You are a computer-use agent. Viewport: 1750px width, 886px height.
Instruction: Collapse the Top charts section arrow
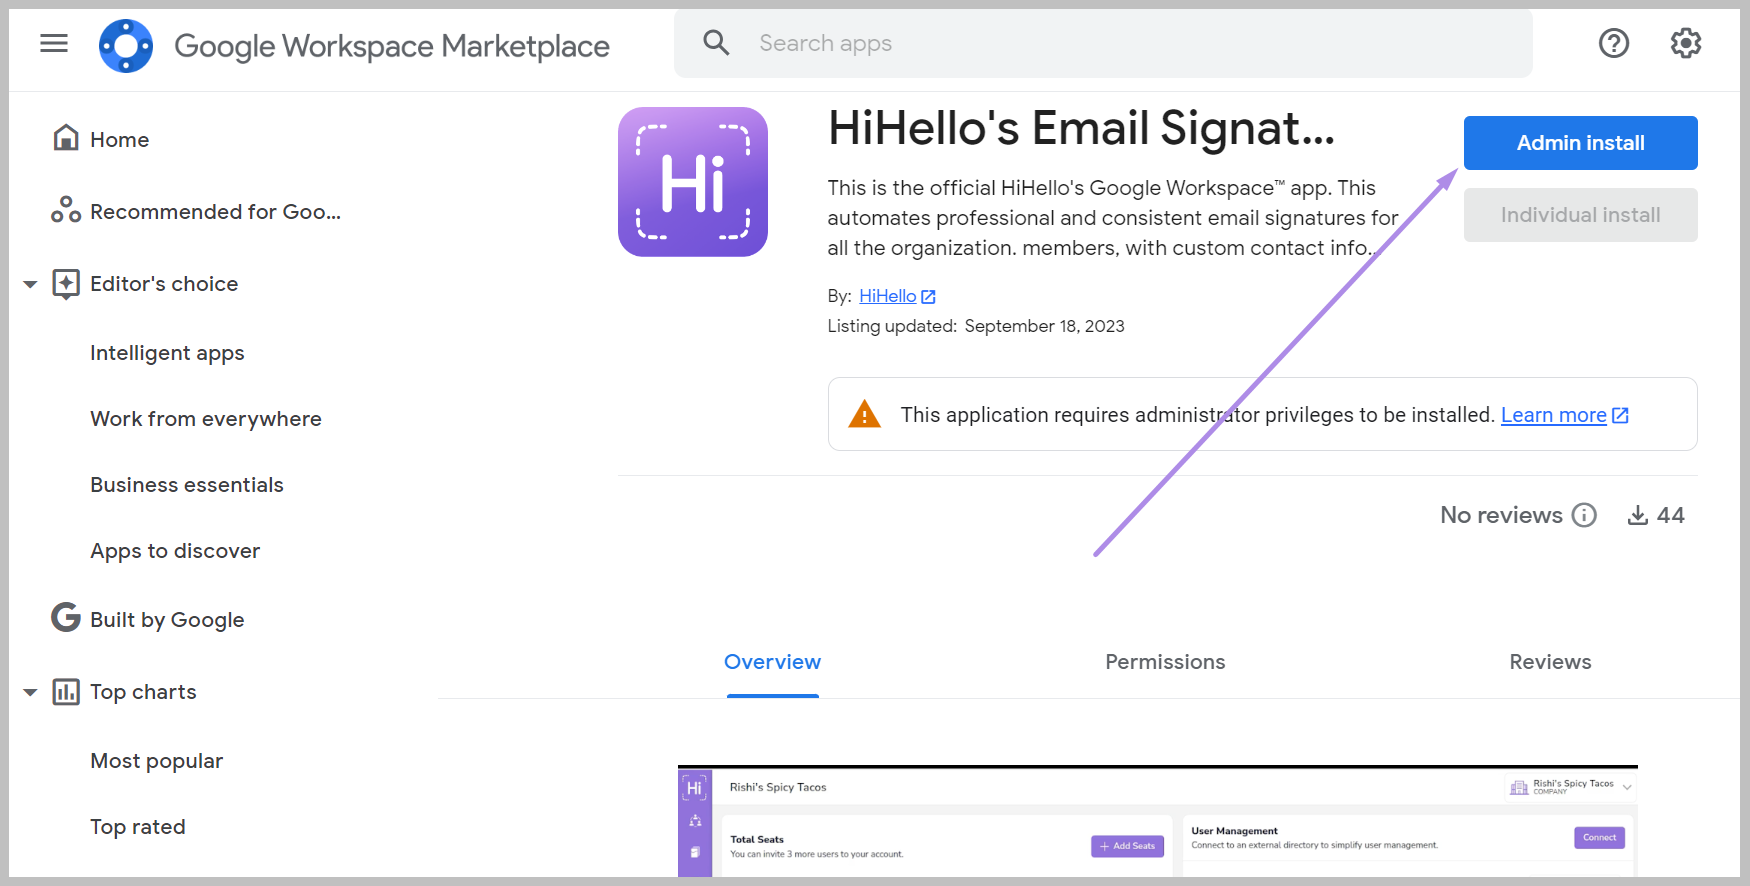[30, 692]
